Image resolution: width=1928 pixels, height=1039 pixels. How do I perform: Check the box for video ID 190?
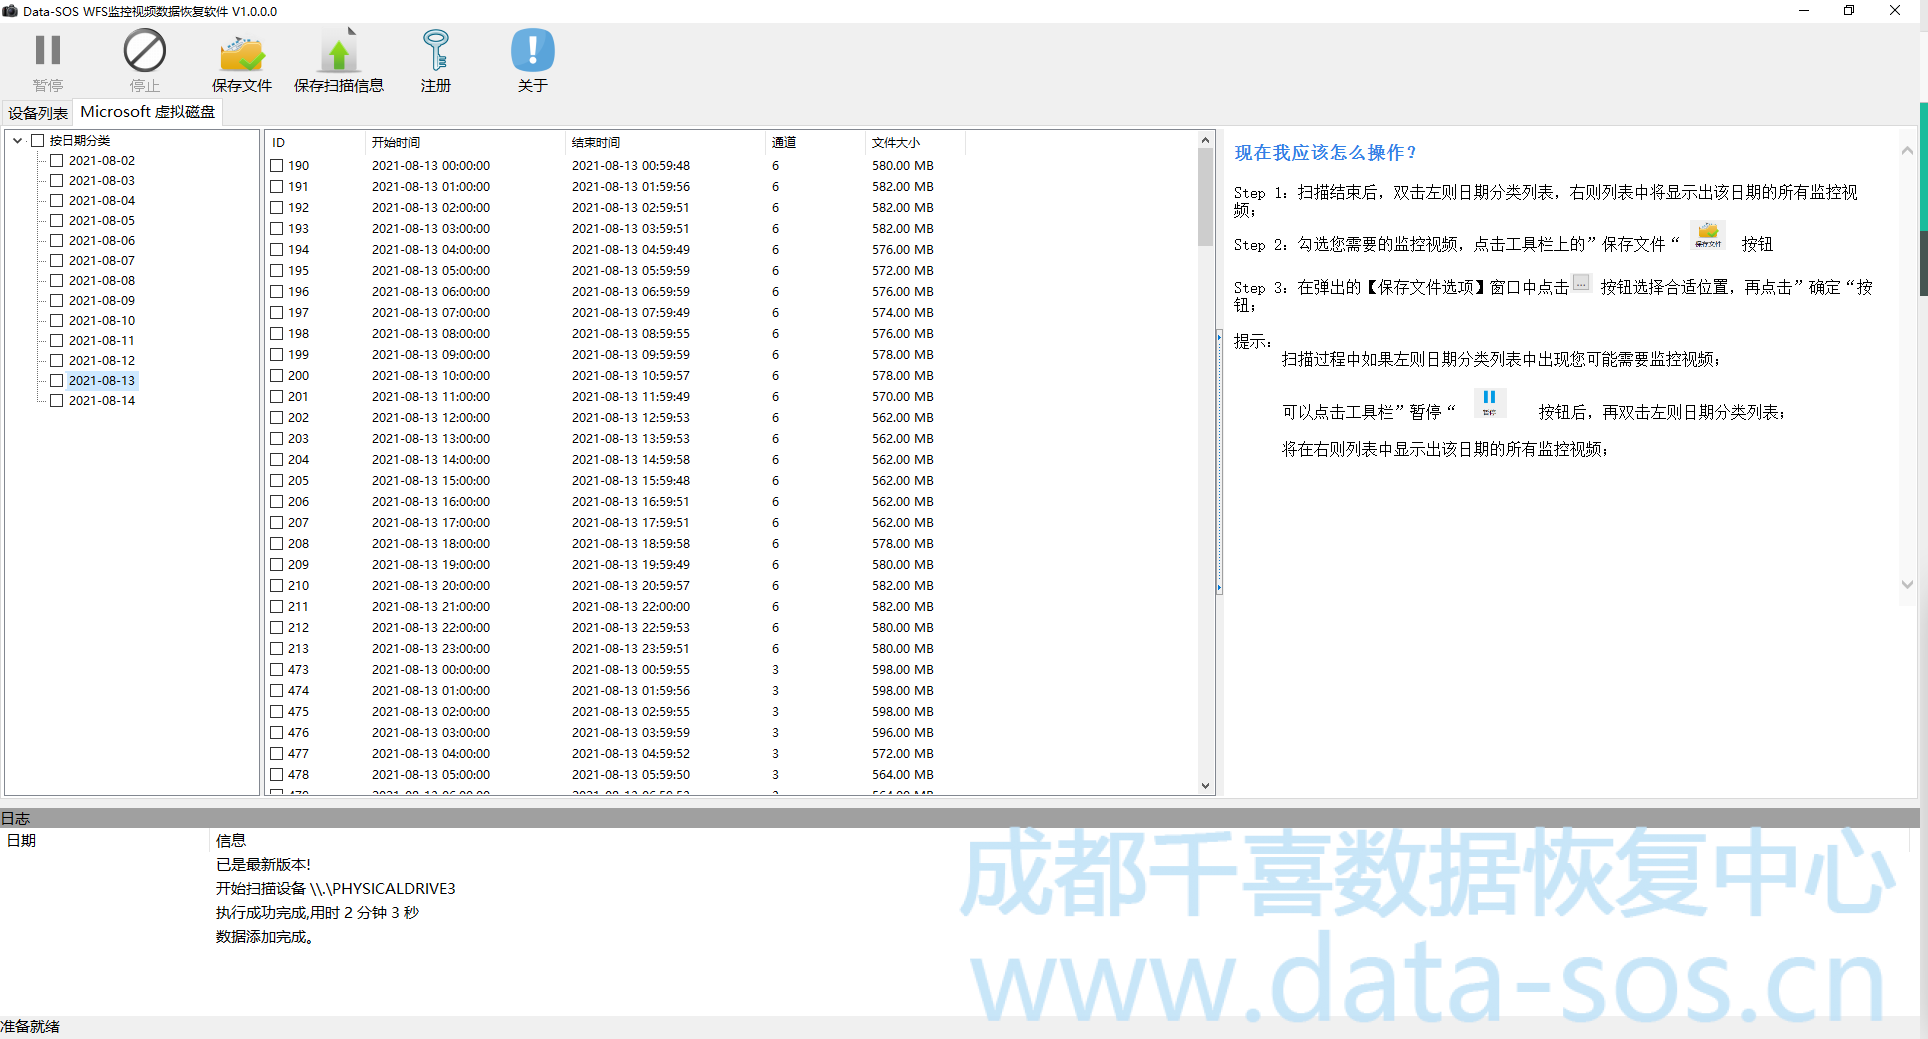click(x=277, y=166)
